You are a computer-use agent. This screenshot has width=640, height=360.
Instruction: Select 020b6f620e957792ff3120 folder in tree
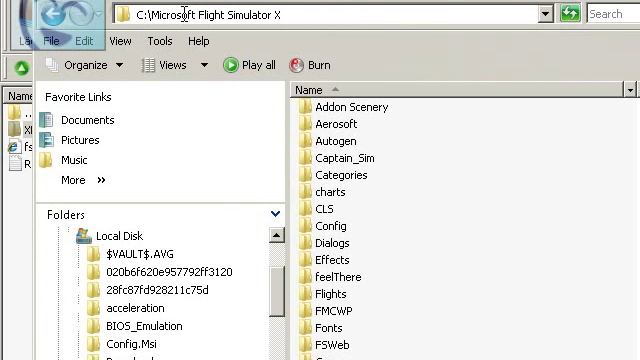pyautogui.click(x=169, y=272)
